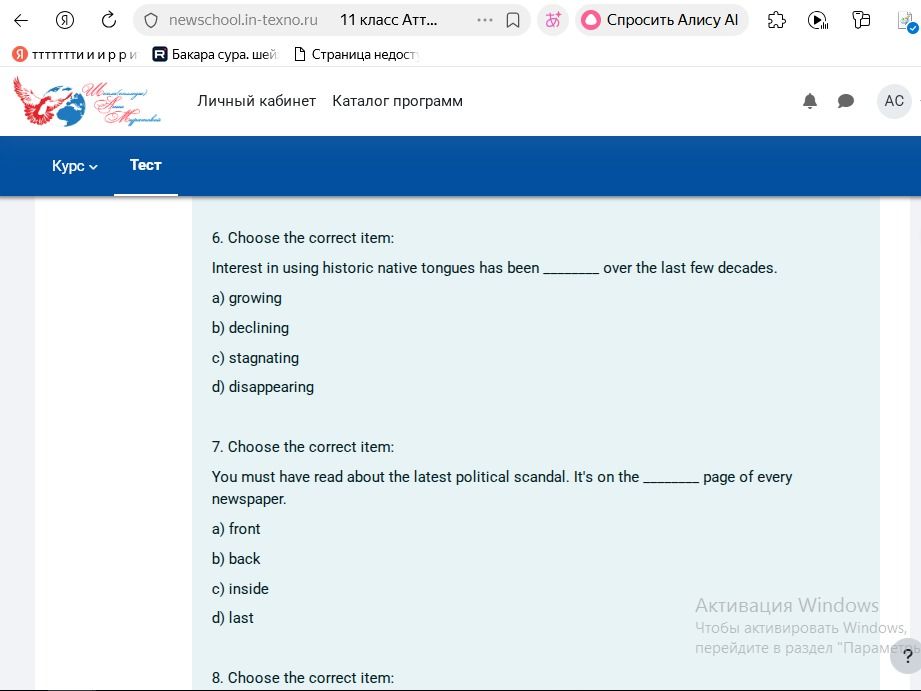Viewport: 921px width, 691px height.
Task: Open the notifications bell
Action: click(810, 101)
